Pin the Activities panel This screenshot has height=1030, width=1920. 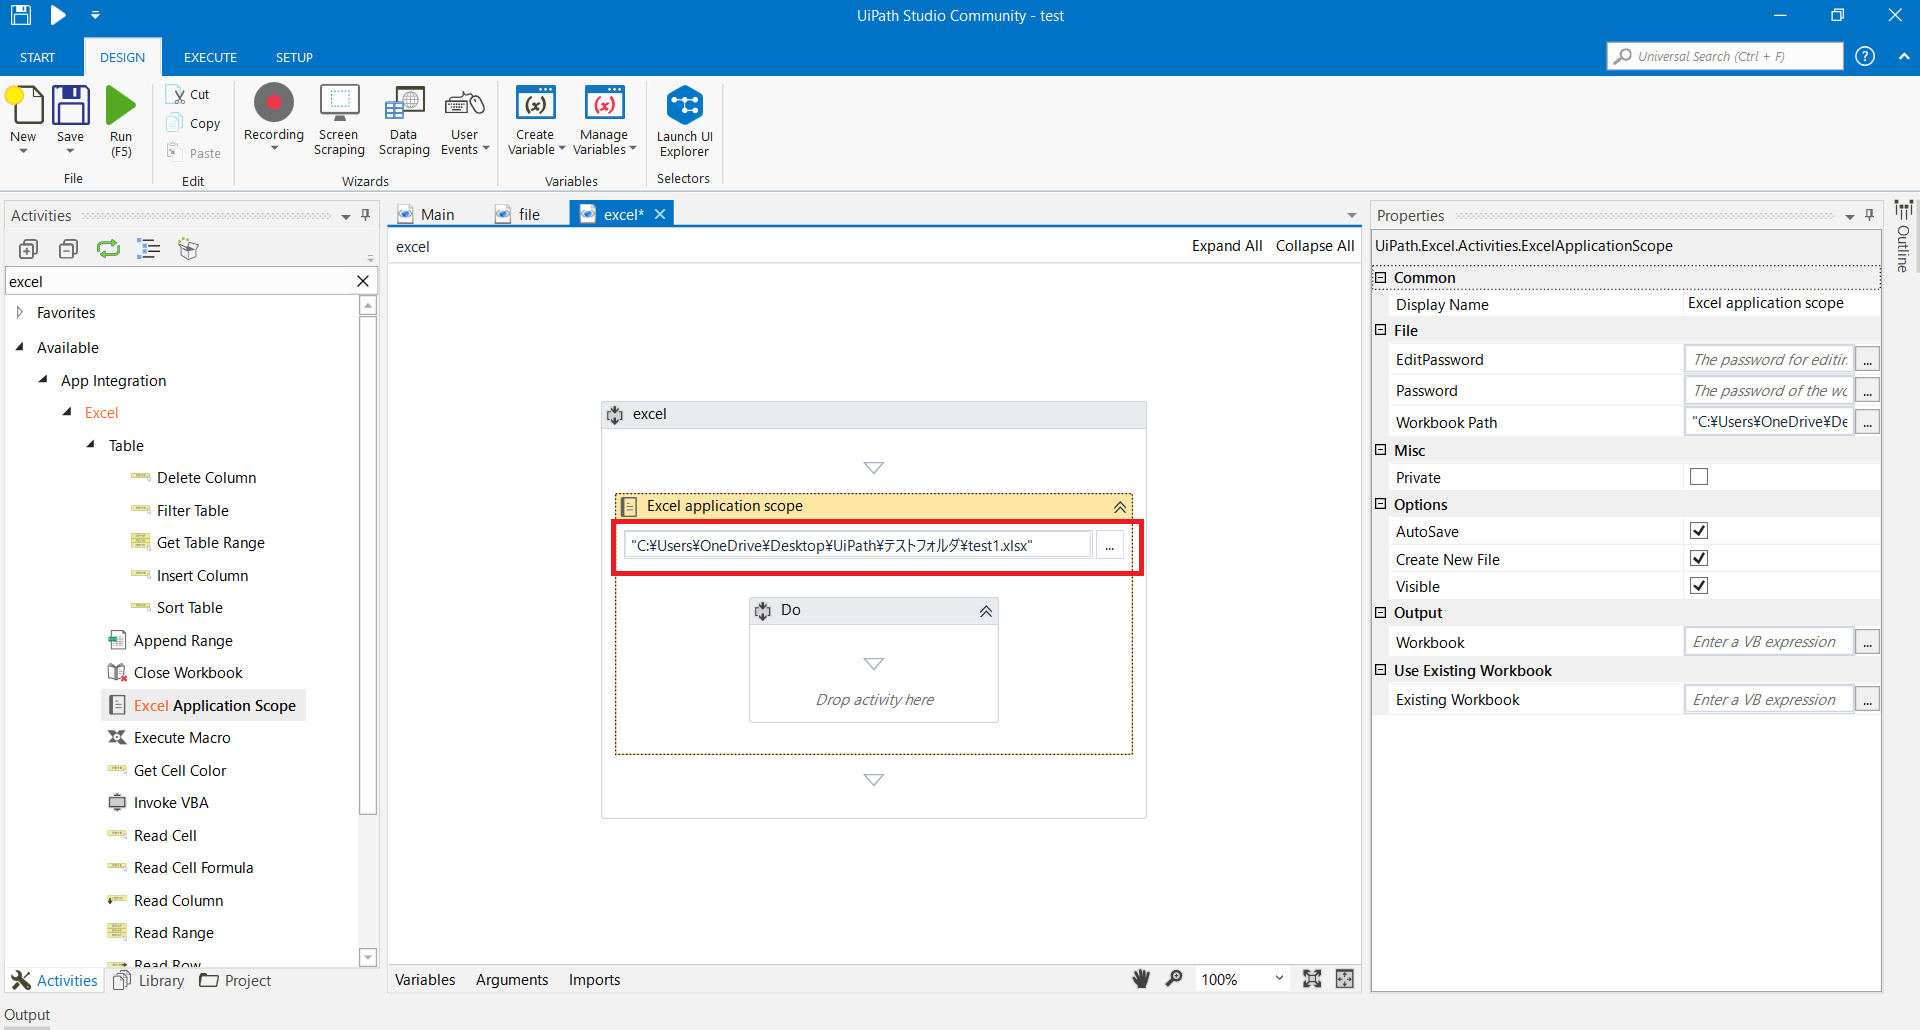[366, 215]
